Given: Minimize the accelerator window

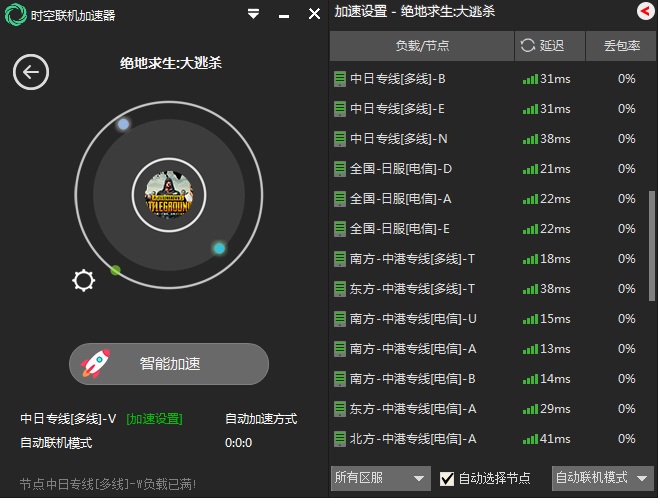Looking at the screenshot, I should click(284, 16).
